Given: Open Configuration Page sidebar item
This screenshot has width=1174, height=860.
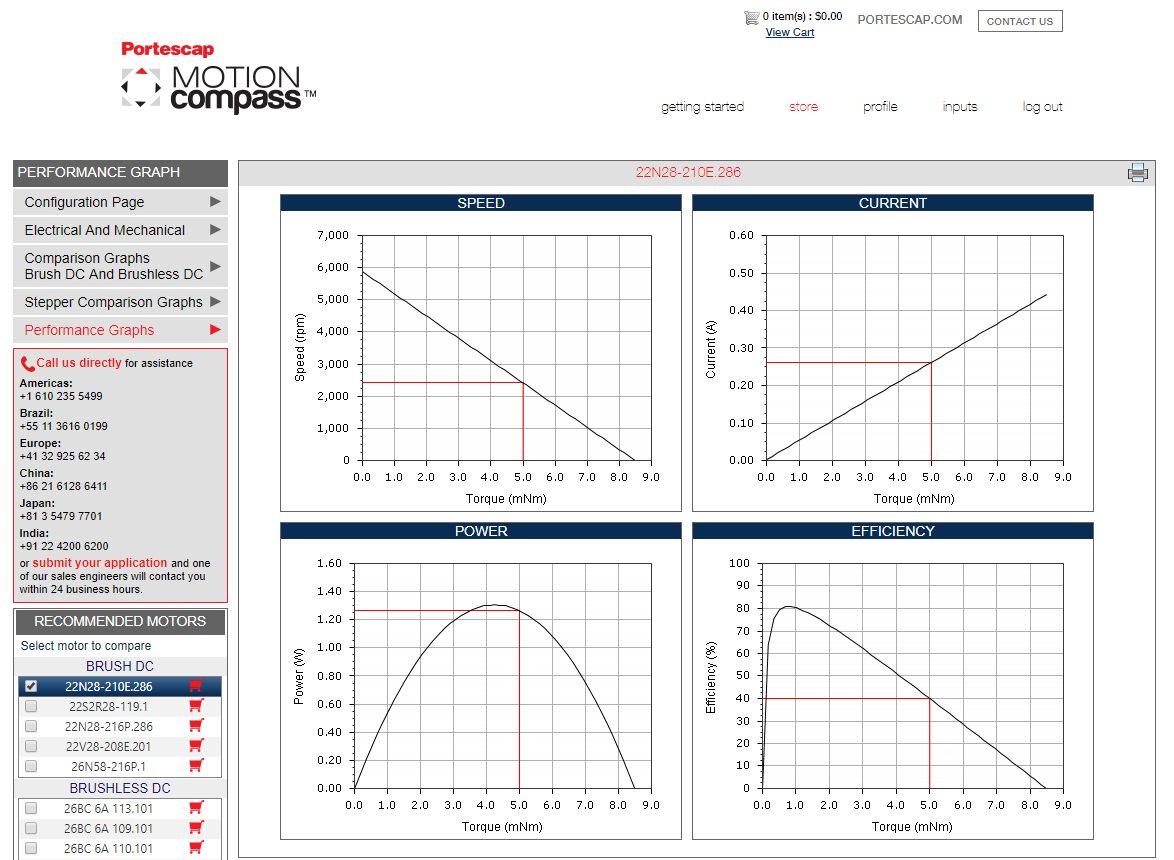Looking at the screenshot, I should (121, 202).
